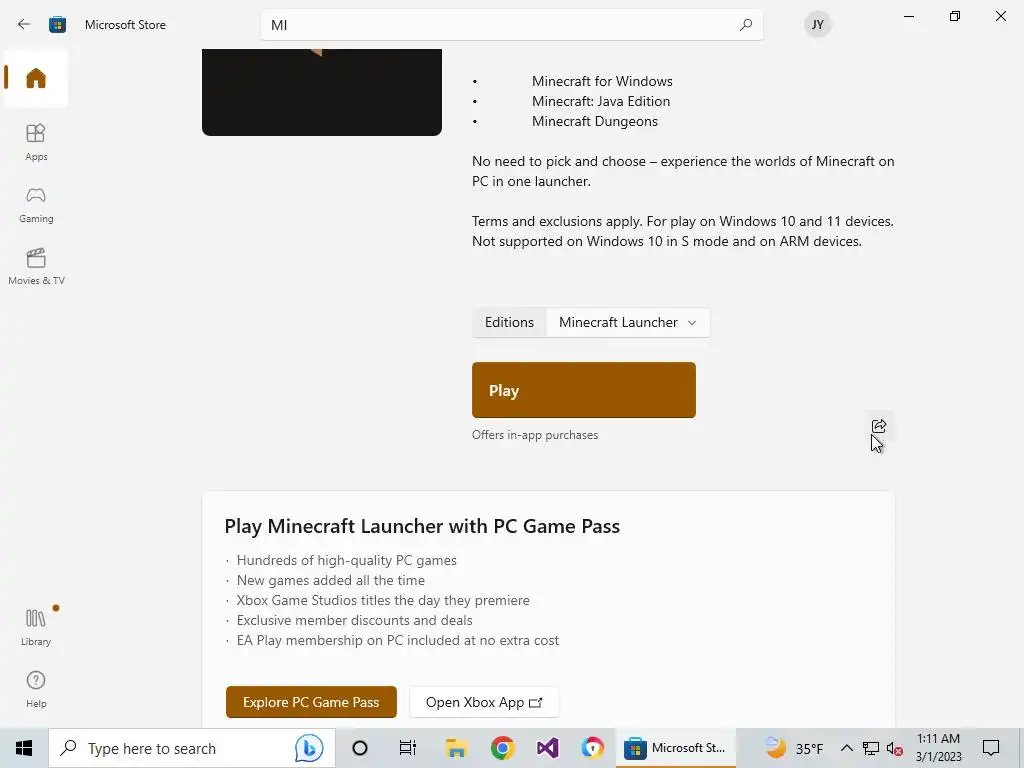
Task: Open the Editions Minecraft Launcher dropdown
Action: click(x=628, y=323)
